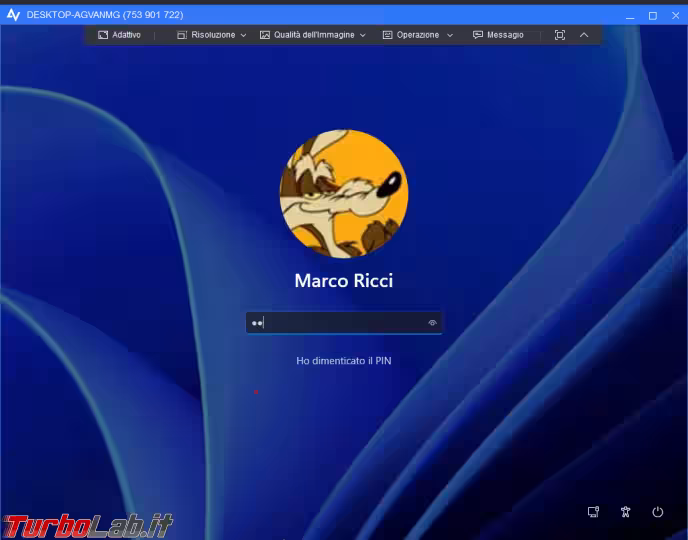Open the Risoluzione dropdown menu
Screen dimensions: 688x540
(211, 35)
